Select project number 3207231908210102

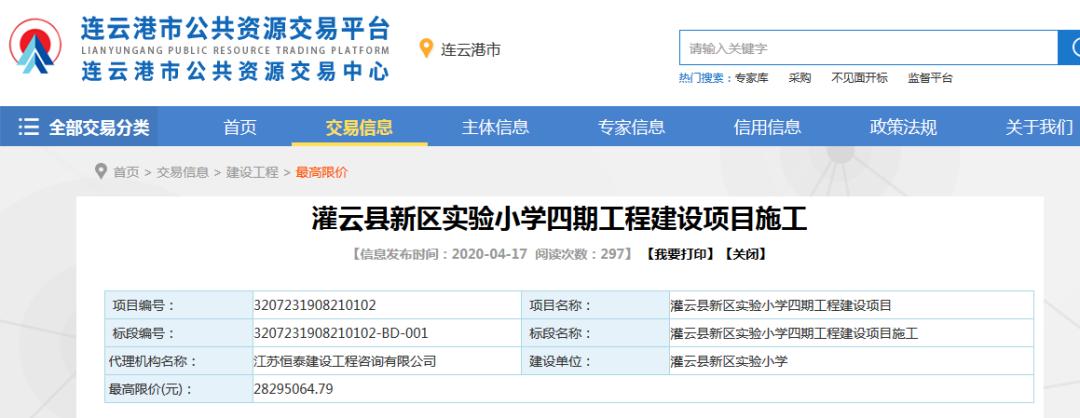pyautogui.click(x=315, y=305)
